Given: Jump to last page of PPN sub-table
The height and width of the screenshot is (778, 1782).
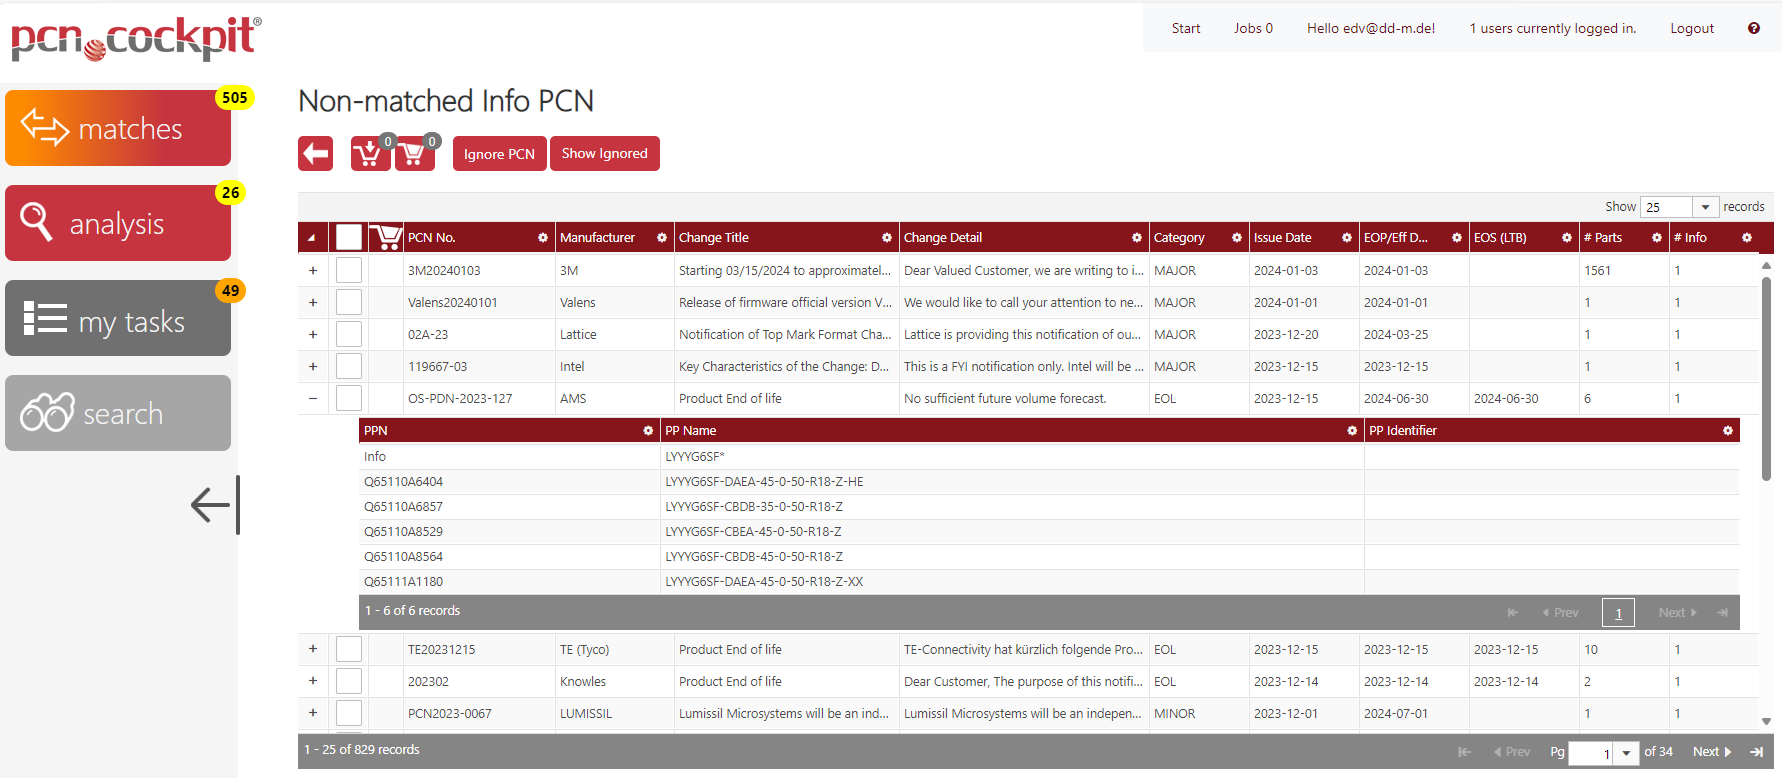Looking at the screenshot, I should pyautogui.click(x=1723, y=612).
